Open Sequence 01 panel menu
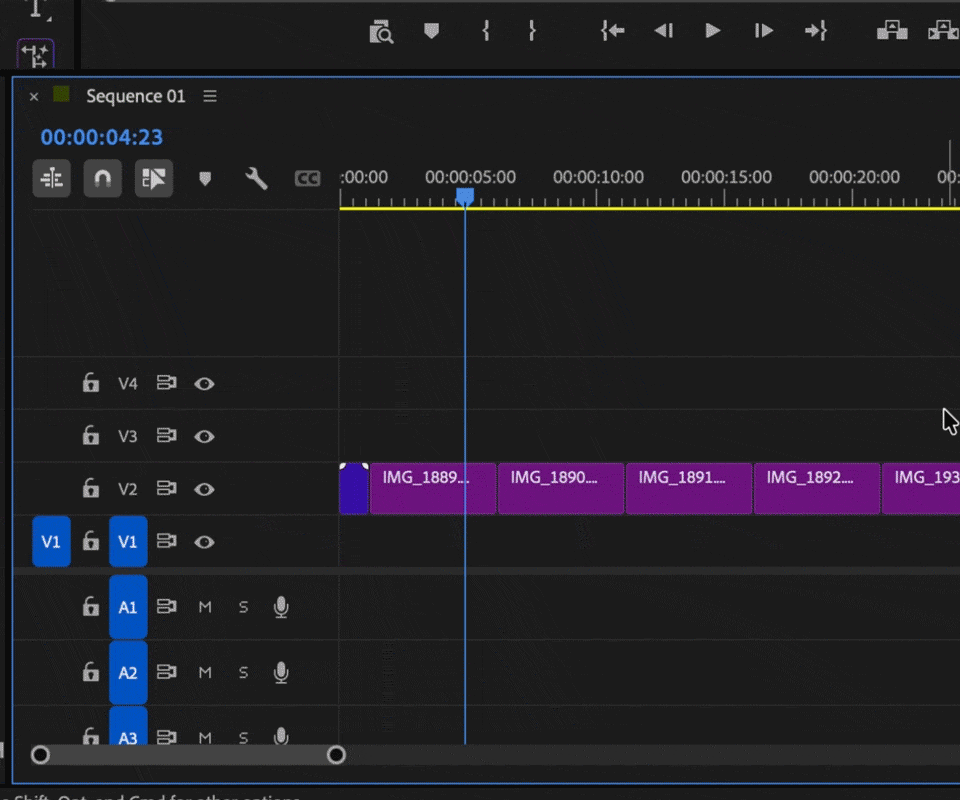Viewport: 960px width, 800px height. point(210,96)
